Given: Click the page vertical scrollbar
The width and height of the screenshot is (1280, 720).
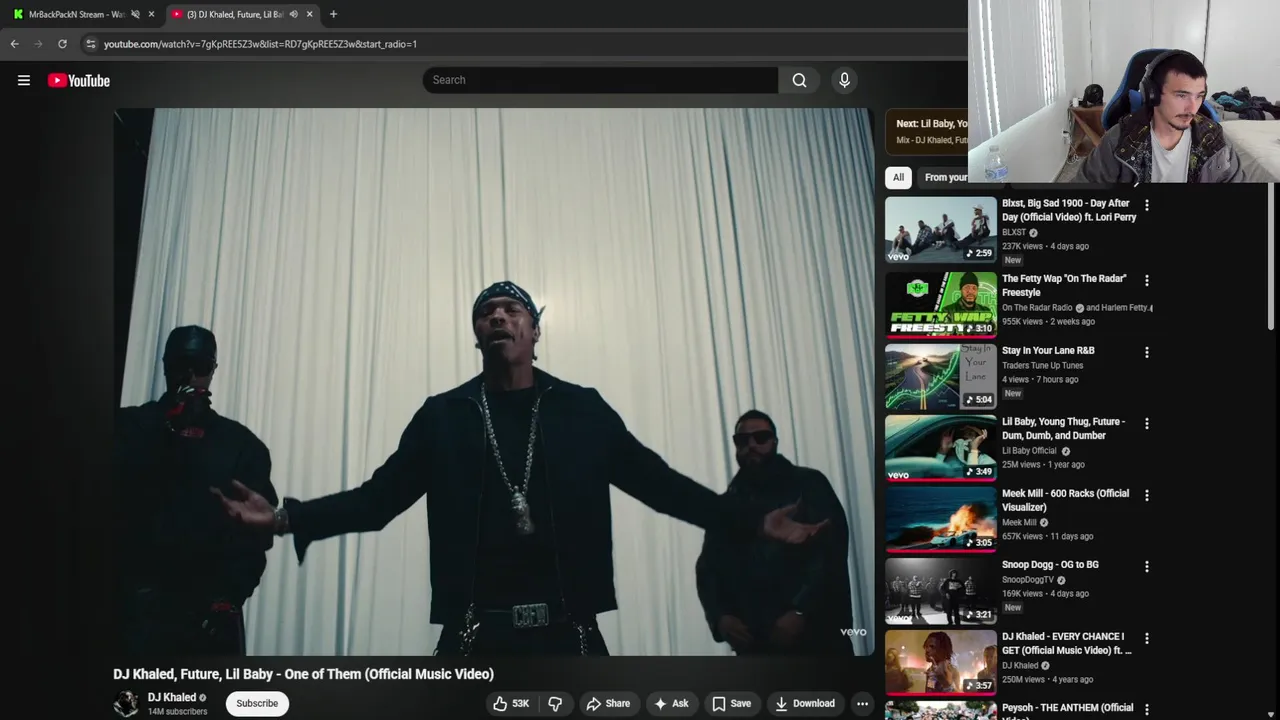Looking at the screenshot, I should [x=1272, y=256].
